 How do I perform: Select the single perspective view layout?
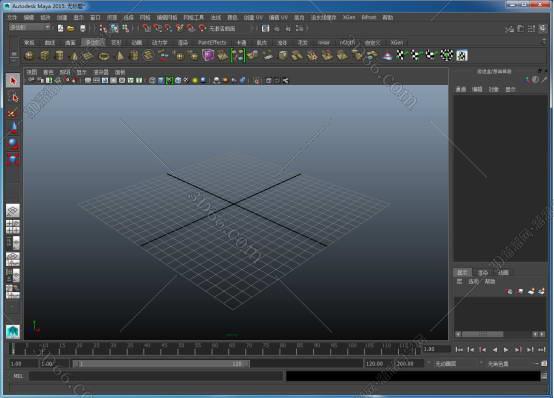pos(13,211)
